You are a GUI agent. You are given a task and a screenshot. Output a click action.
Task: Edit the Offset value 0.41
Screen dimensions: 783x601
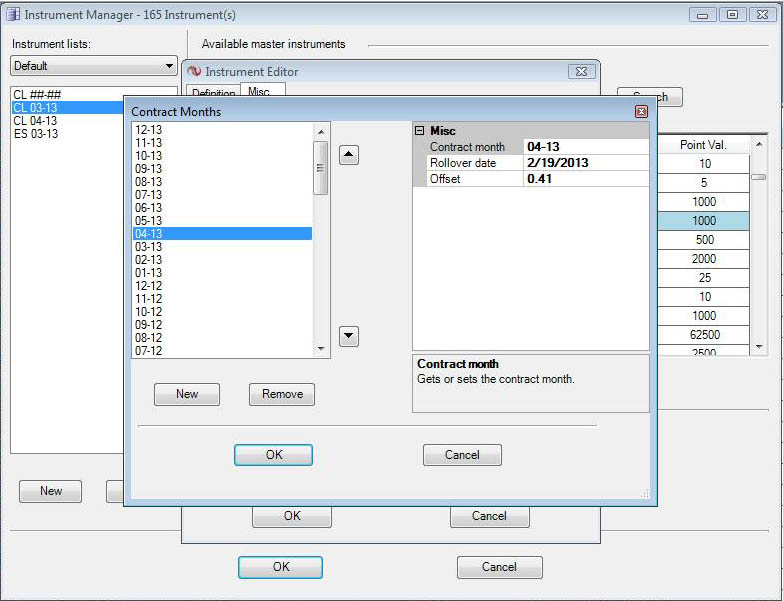pyautogui.click(x=586, y=179)
